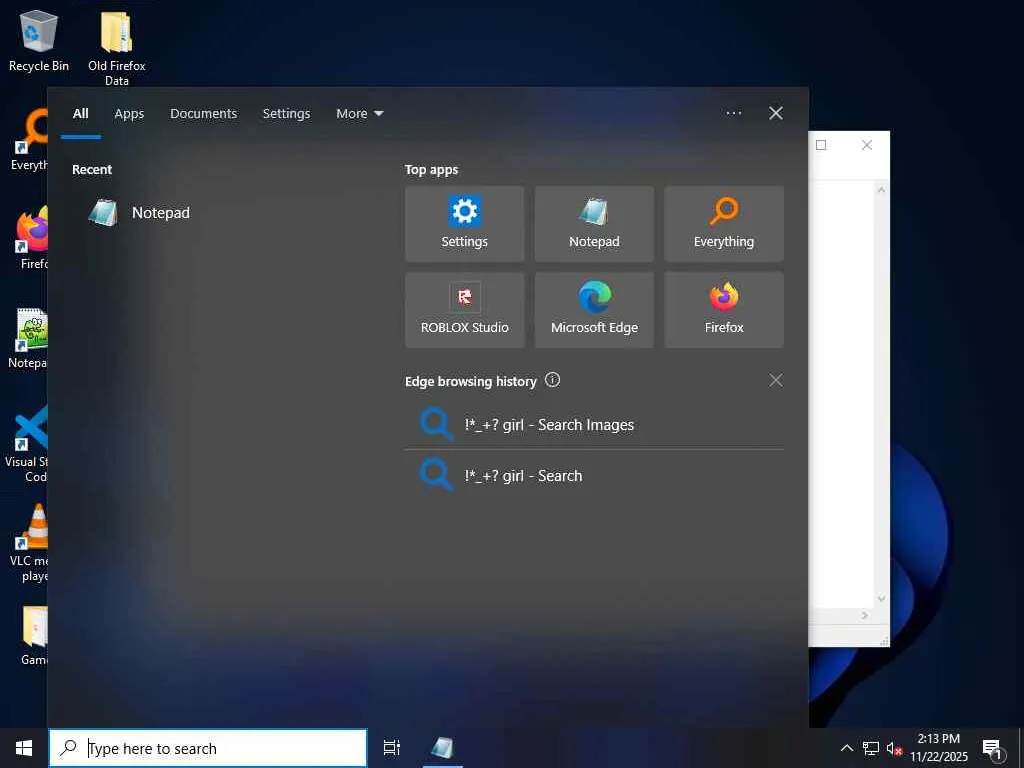Close the search panel

coord(775,113)
